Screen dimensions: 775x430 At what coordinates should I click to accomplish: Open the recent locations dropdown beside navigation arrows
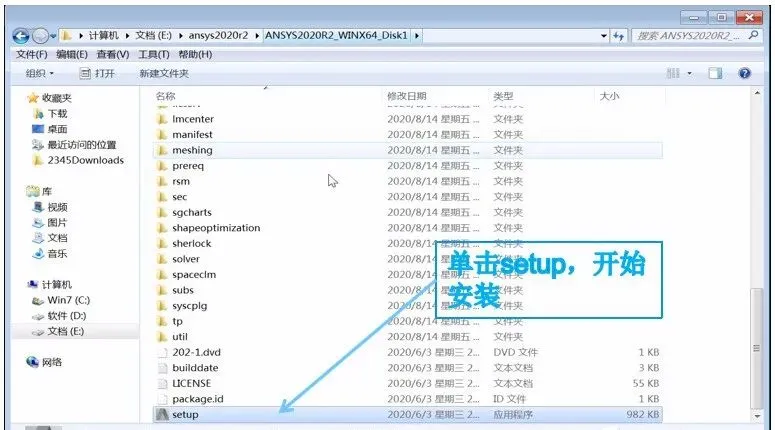coord(53,36)
